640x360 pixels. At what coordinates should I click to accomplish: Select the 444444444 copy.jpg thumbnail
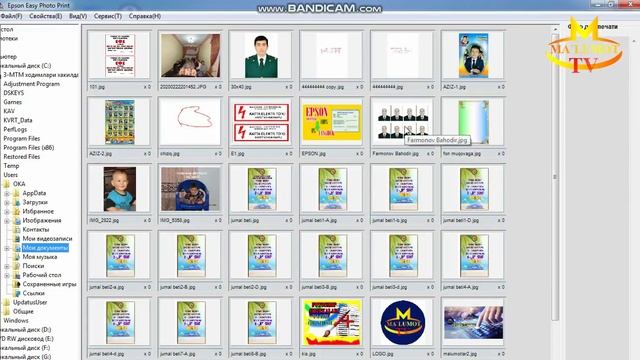tap(332, 56)
